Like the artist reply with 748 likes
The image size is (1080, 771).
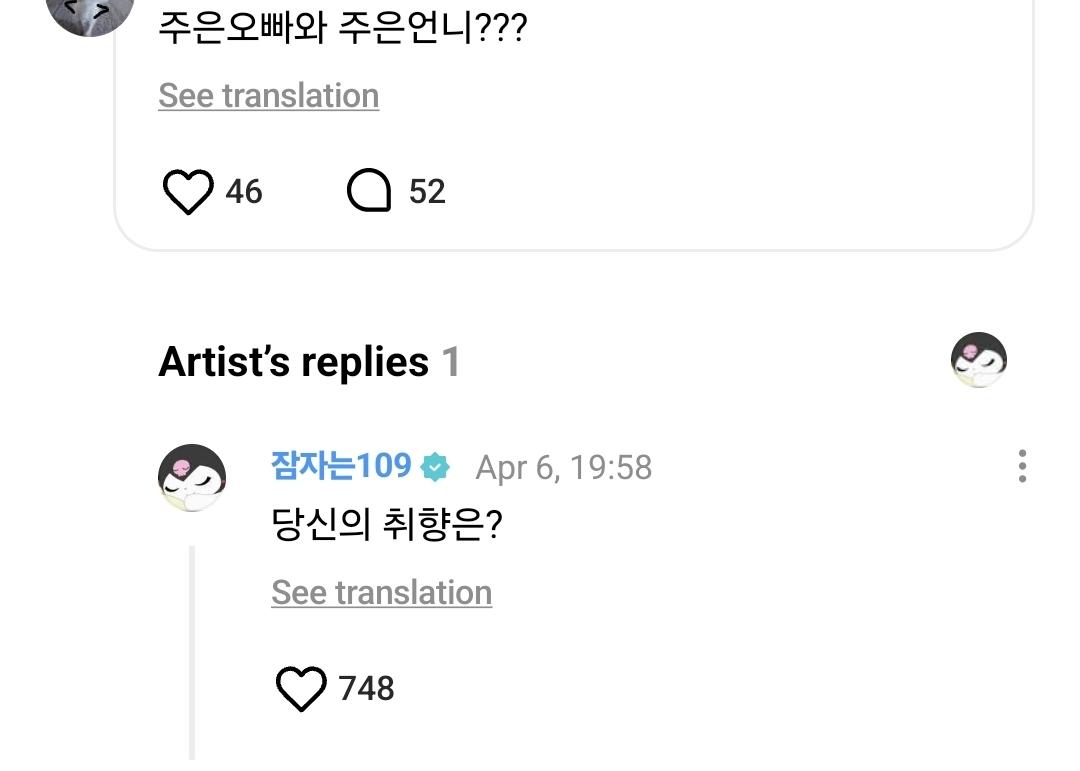(x=301, y=688)
